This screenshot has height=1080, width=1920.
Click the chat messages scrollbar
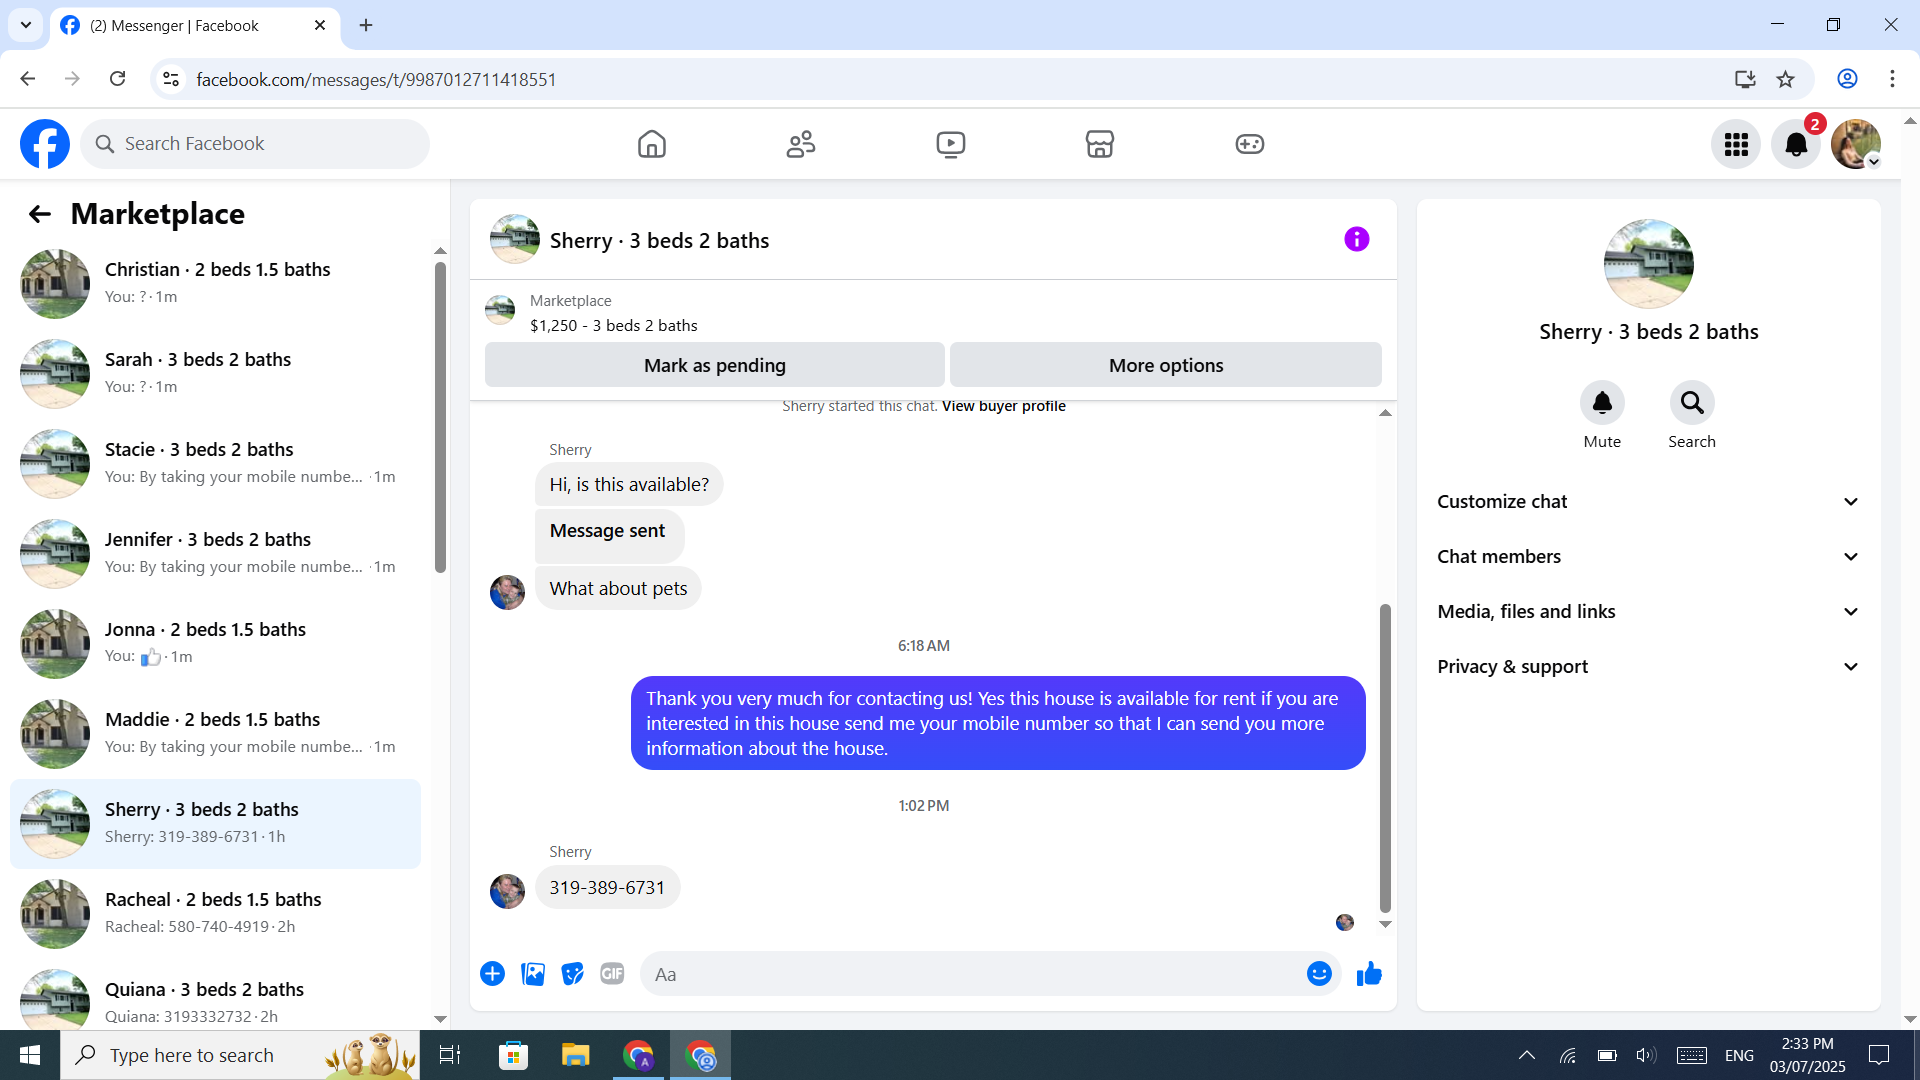pos(1385,757)
